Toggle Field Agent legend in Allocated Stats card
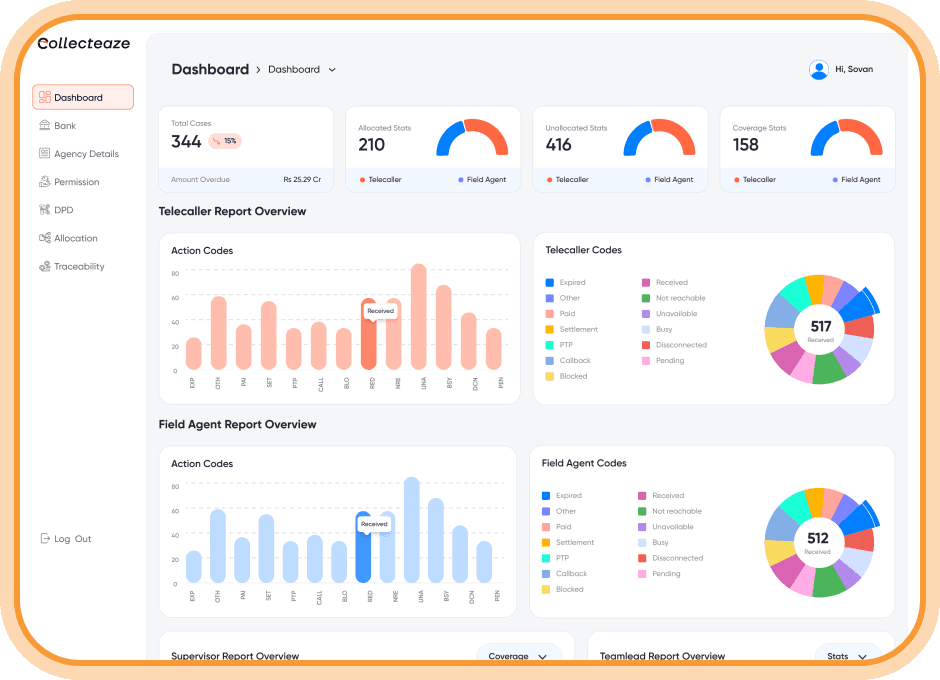This screenshot has height=680, width=940. pyautogui.click(x=482, y=179)
